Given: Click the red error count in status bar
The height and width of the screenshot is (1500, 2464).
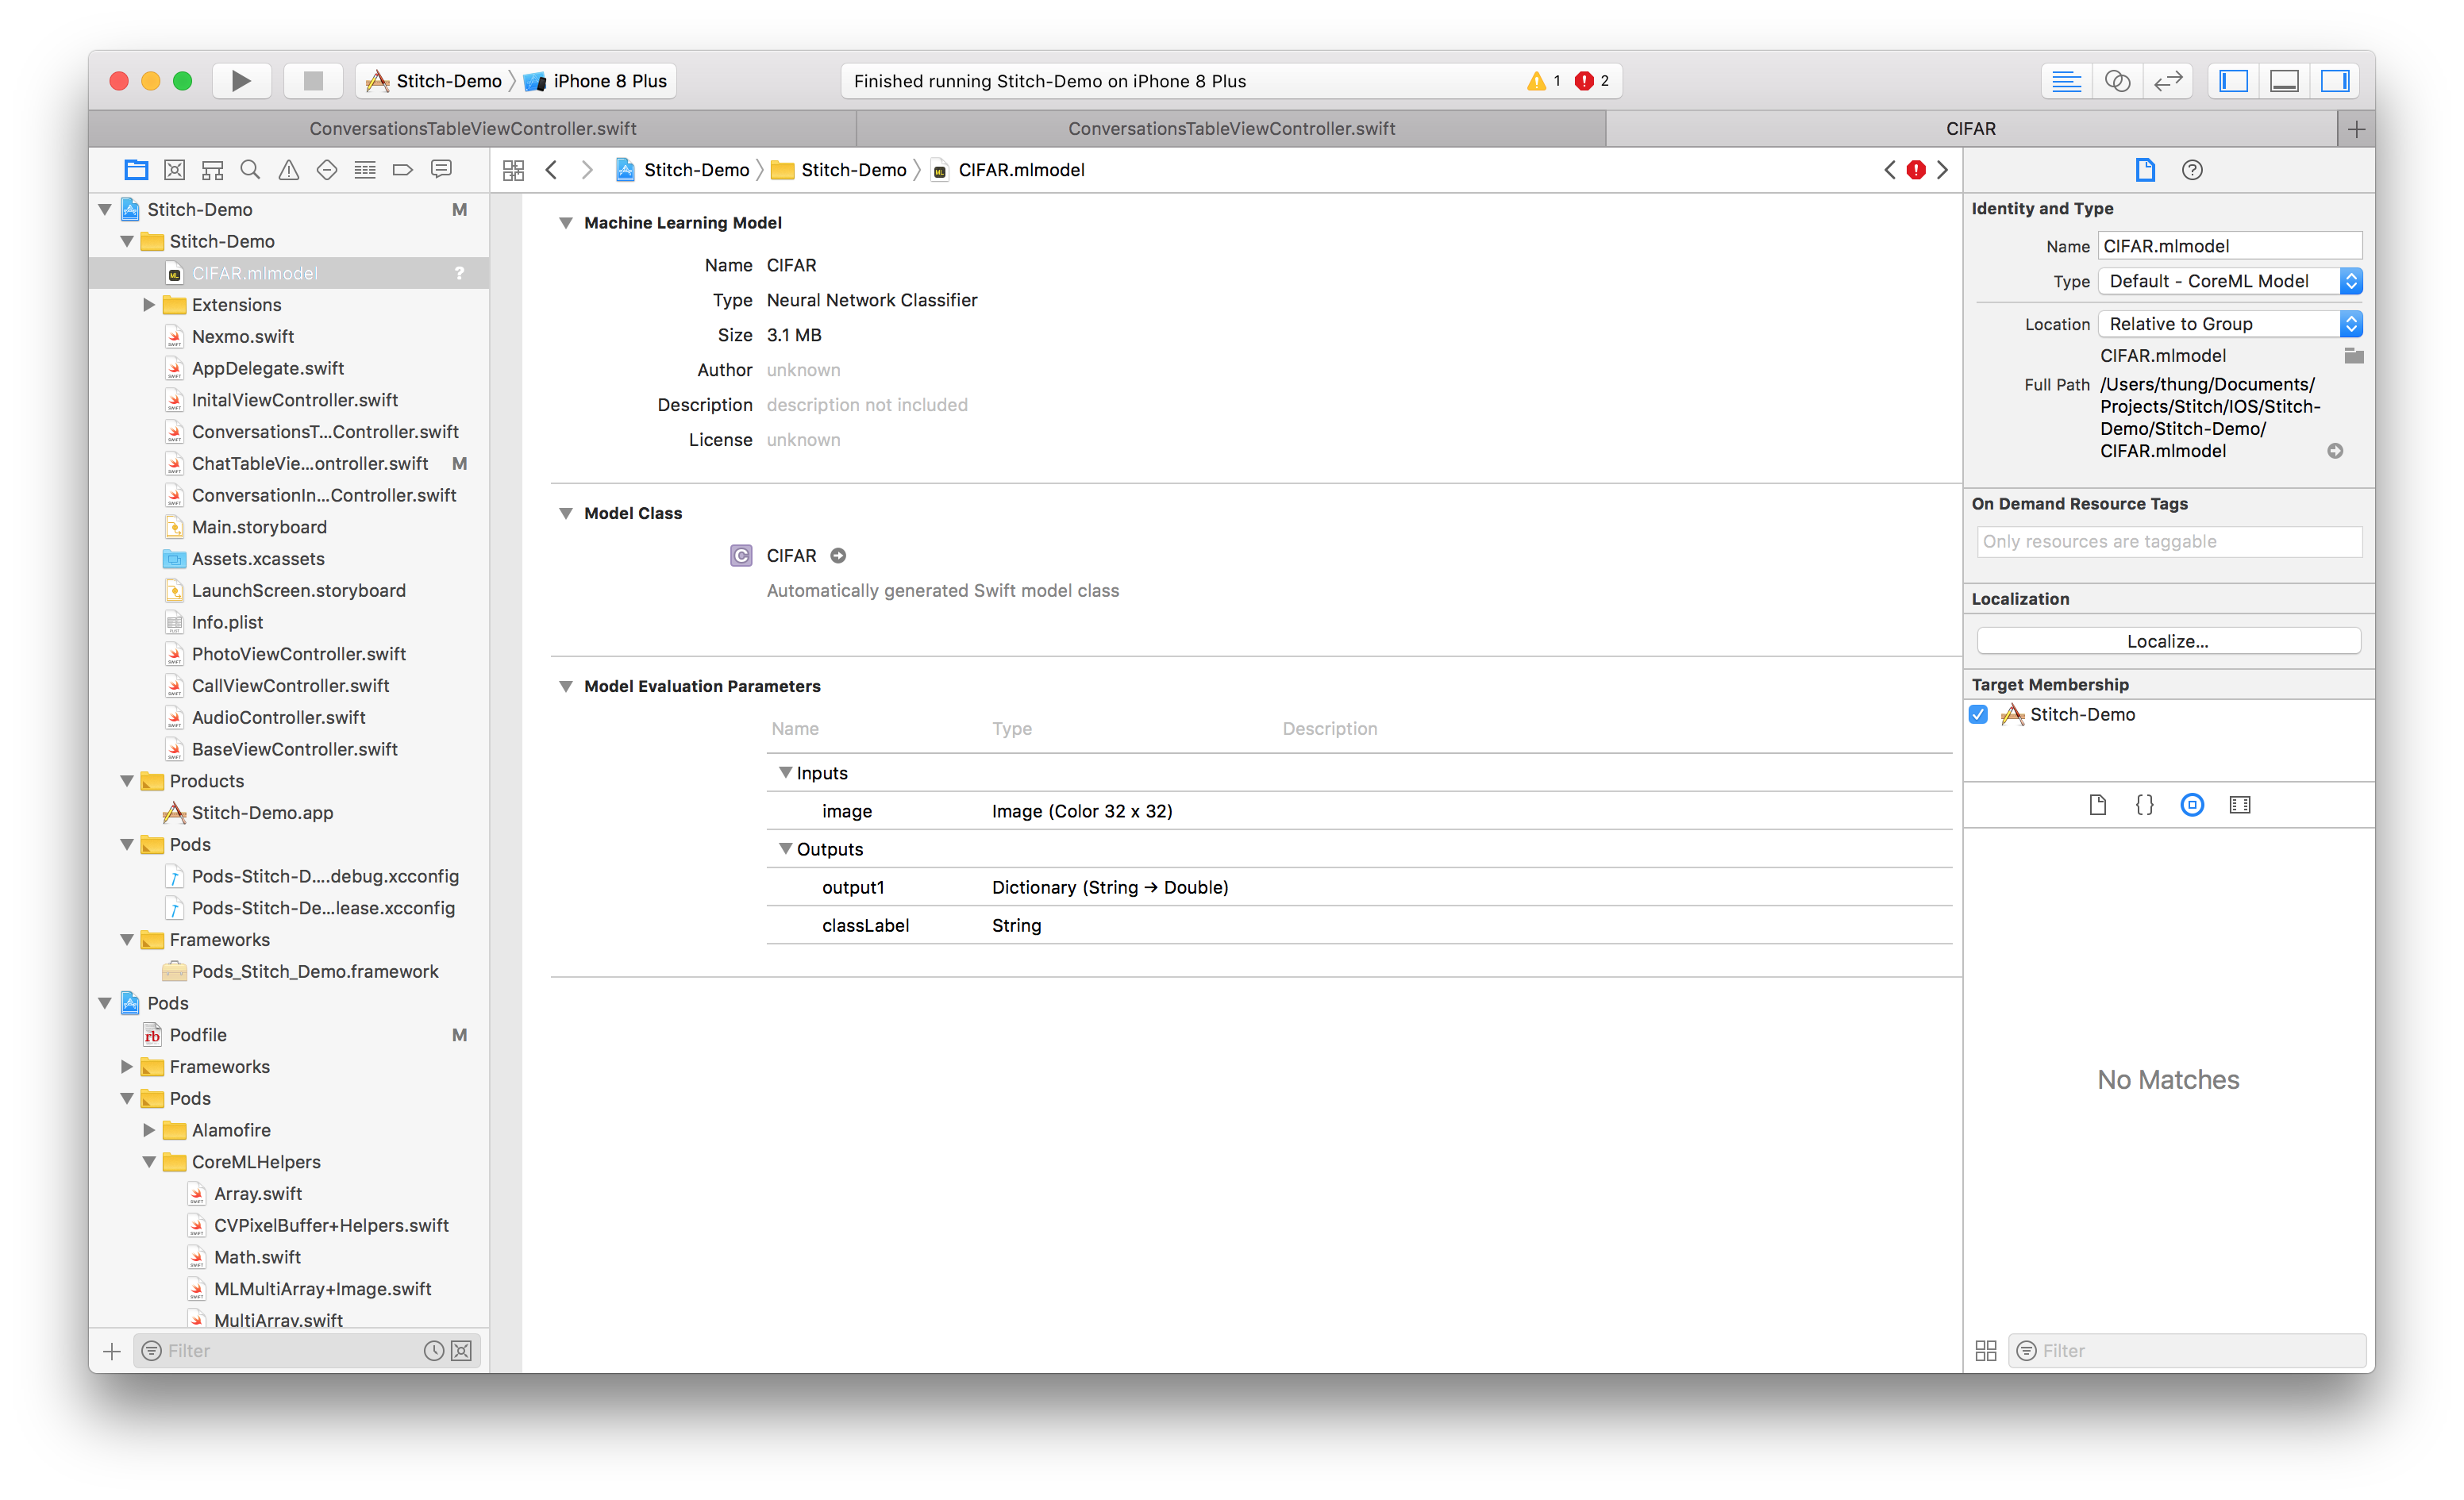Looking at the screenshot, I should click(x=1592, y=81).
